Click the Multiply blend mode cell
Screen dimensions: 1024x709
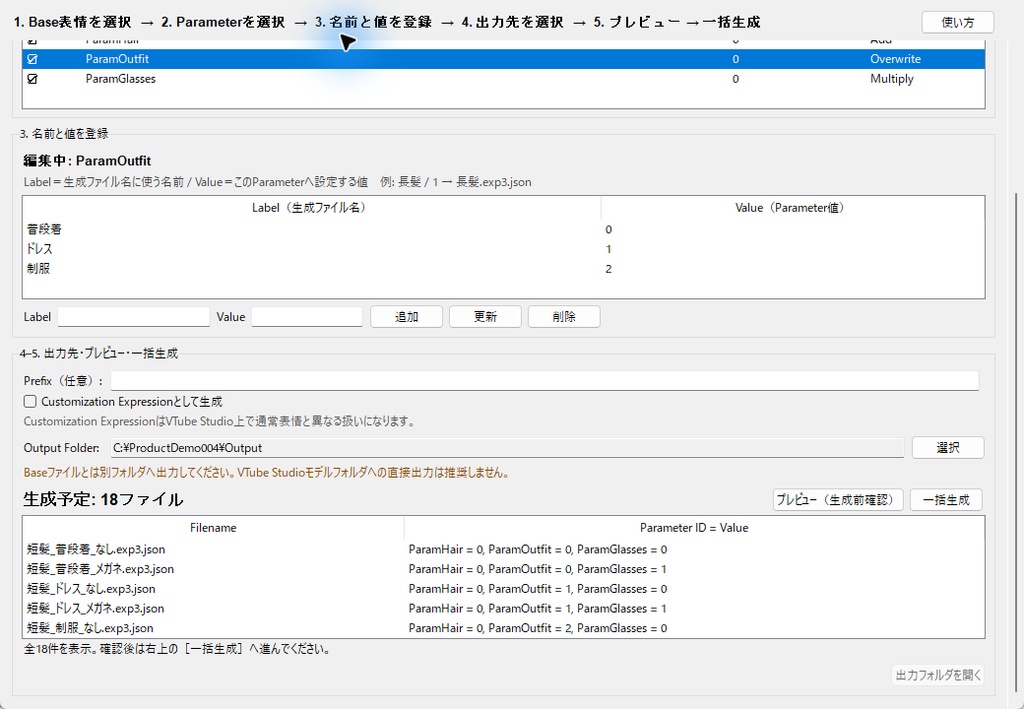coord(891,79)
